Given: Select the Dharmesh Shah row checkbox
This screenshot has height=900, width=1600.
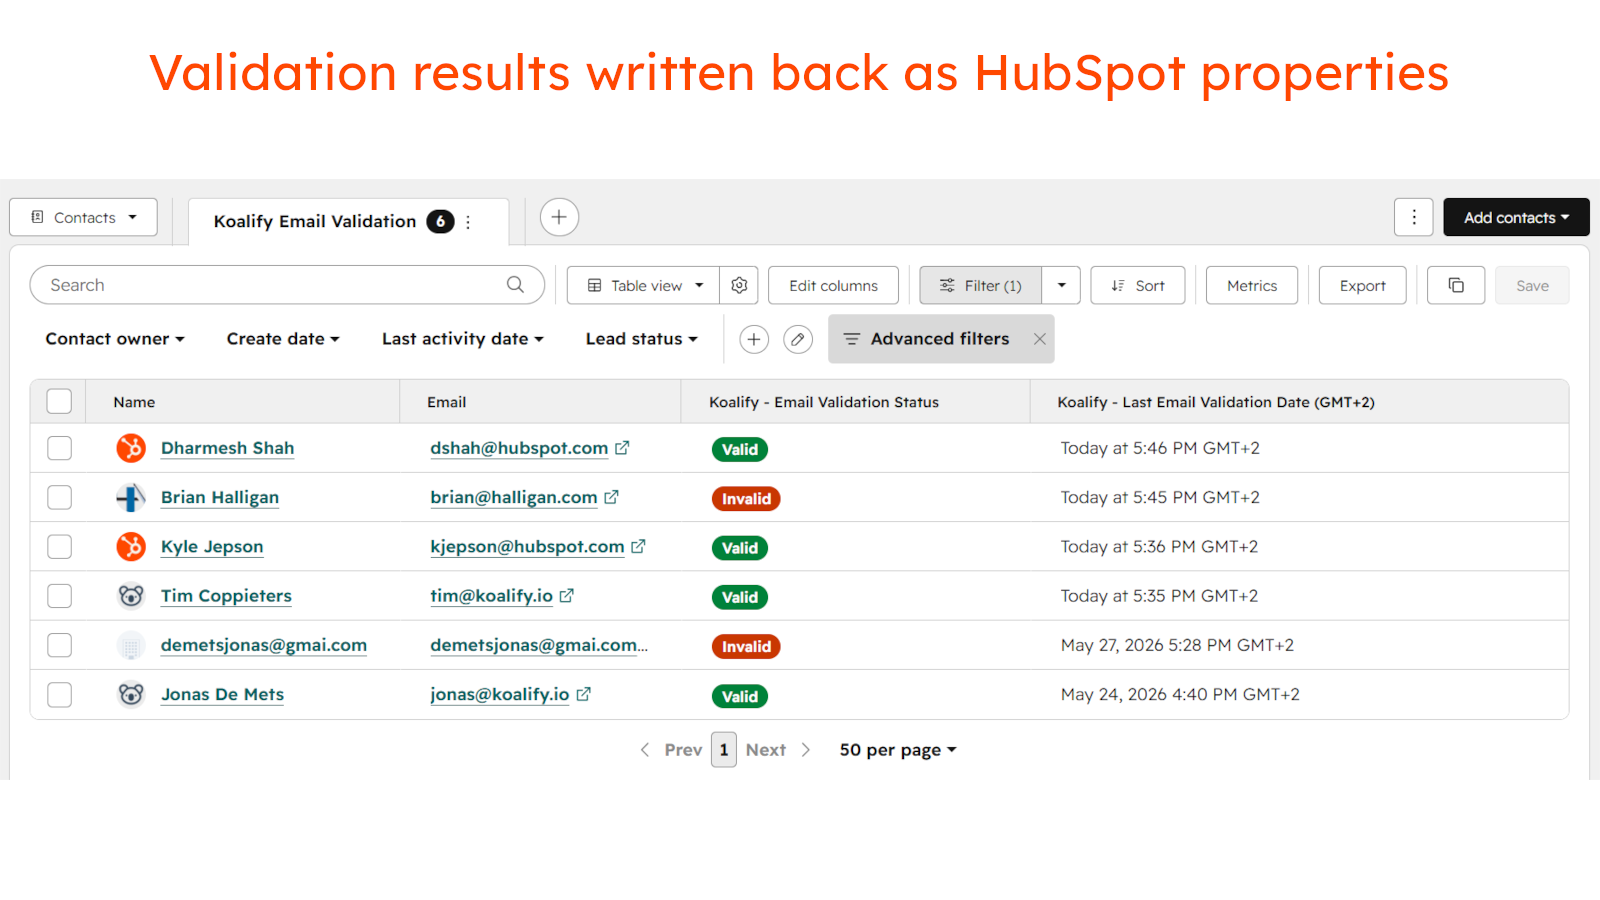Looking at the screenshot, I should coord(60,448).
